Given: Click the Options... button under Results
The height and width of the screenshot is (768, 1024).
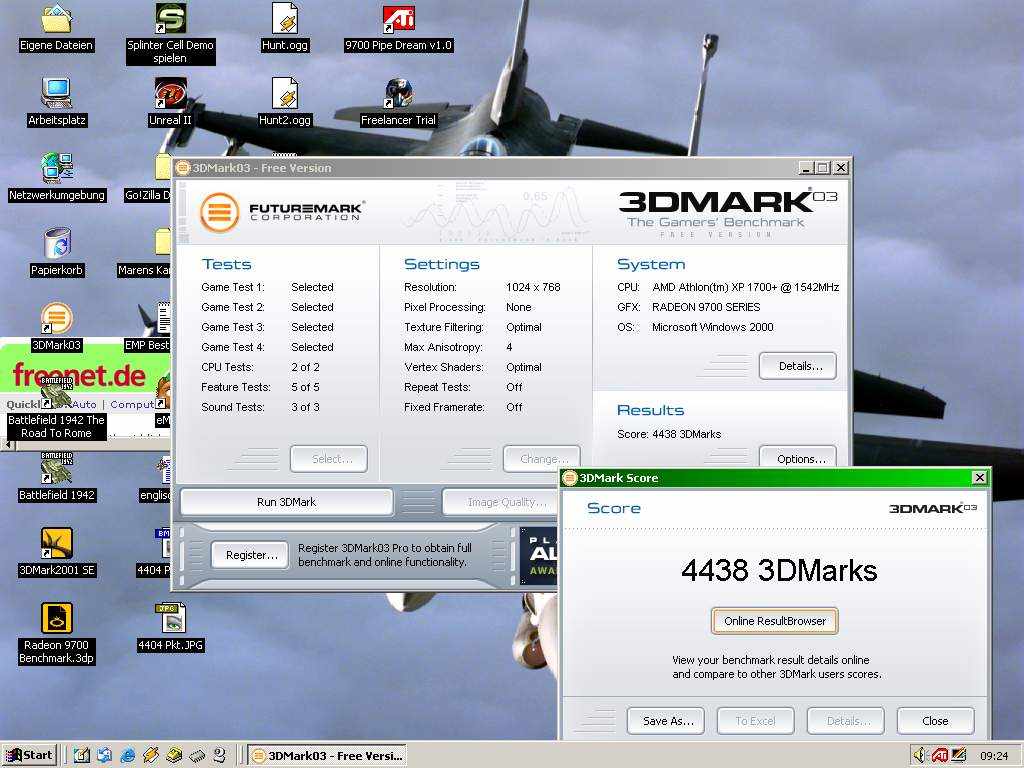Looking at the screenshot, I should 798,457.
